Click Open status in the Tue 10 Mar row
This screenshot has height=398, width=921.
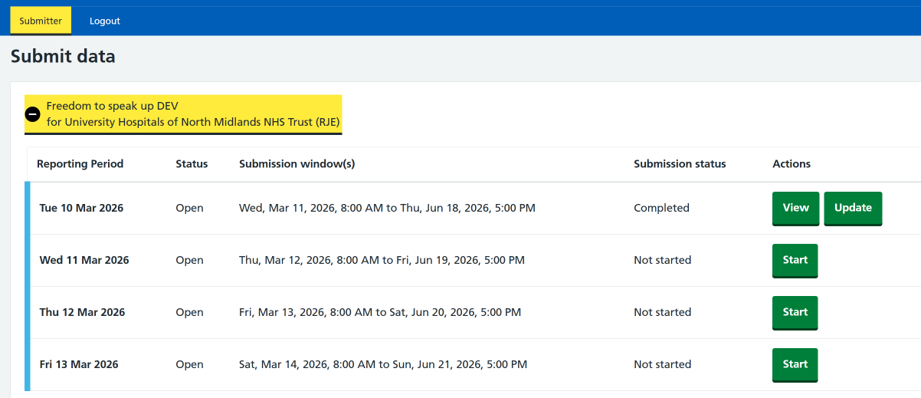[x=190, y=208]
